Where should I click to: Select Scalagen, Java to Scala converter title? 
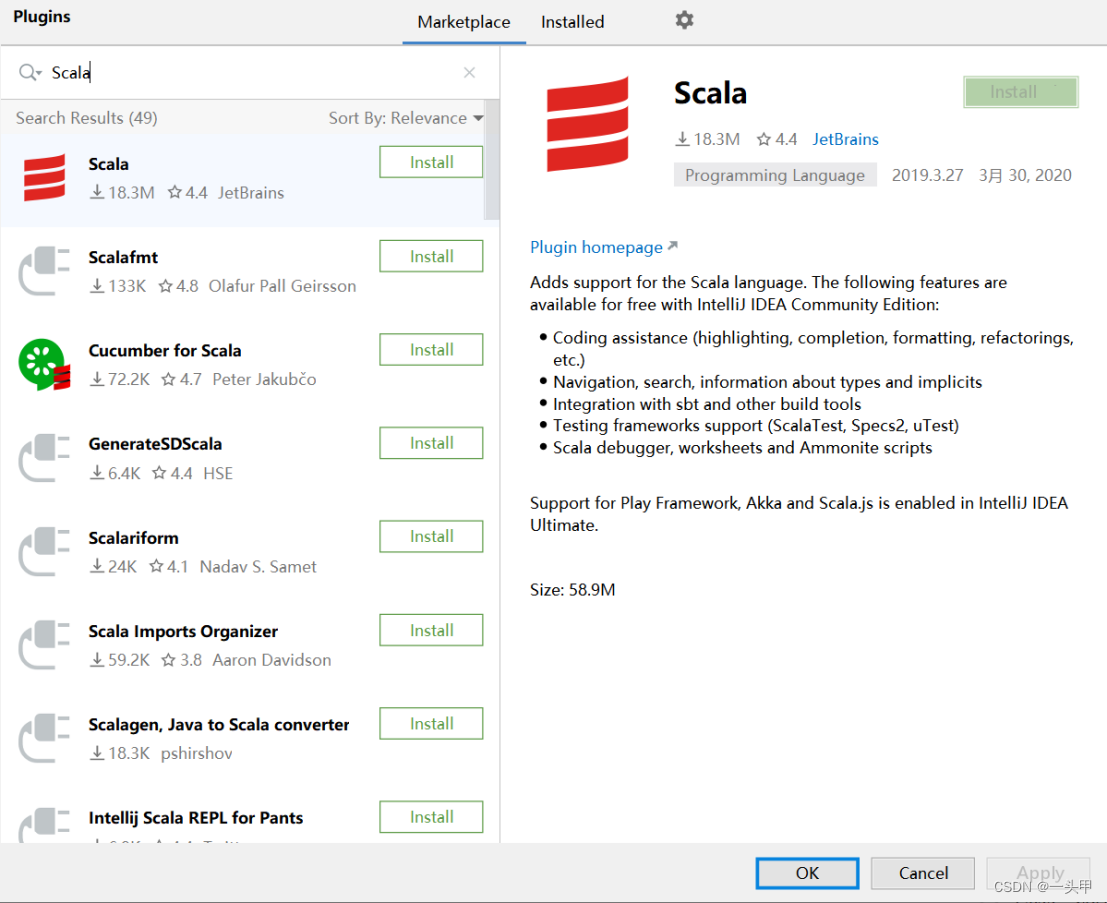click(x=219, y=724)
